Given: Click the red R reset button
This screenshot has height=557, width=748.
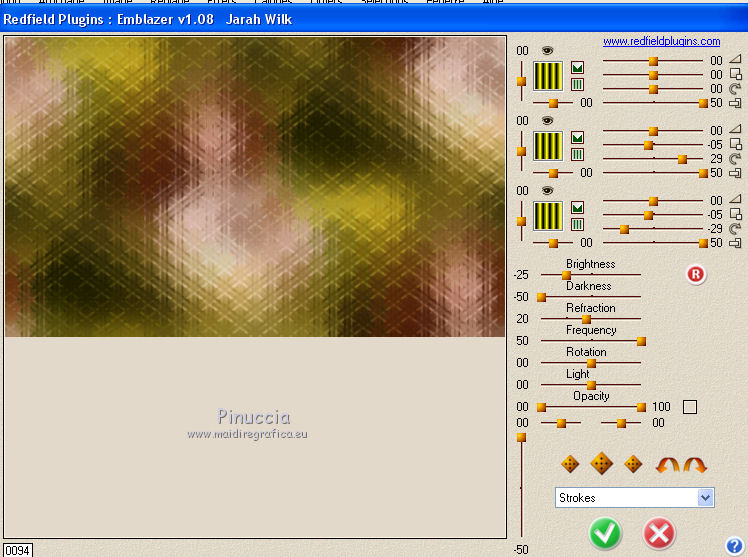Looking at the screenshot, I should pos(696,274).
